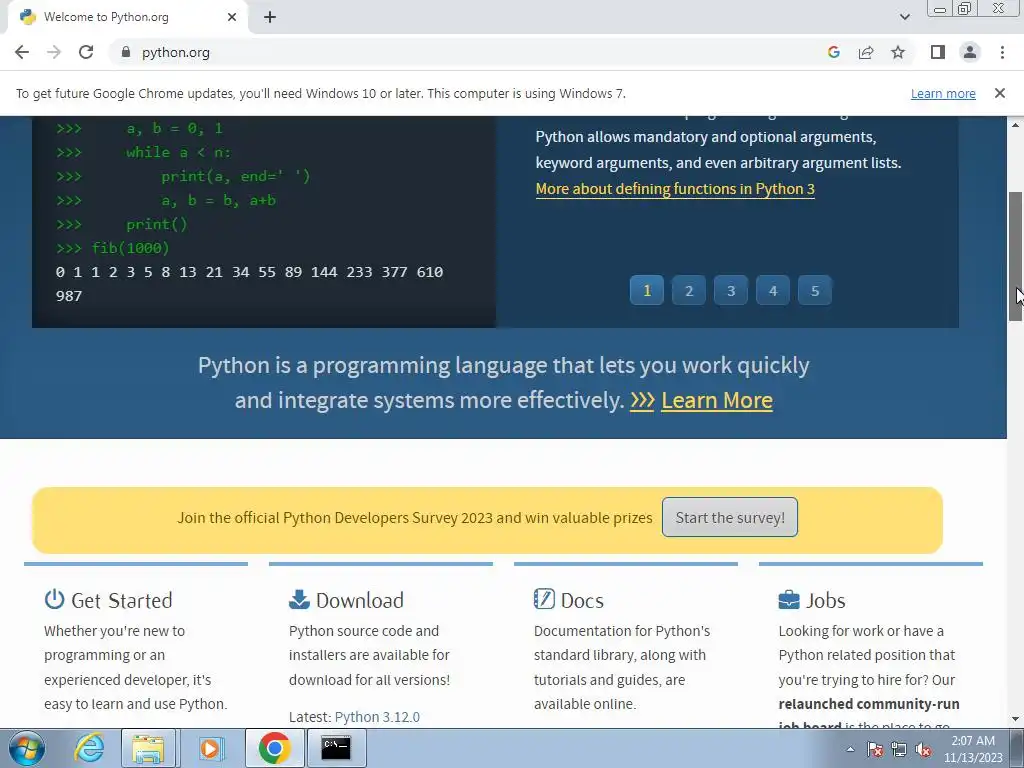Open the Python 3.12.0 latest link
This screenshot has width=1024, height=768.
click(x=377, y=717)
